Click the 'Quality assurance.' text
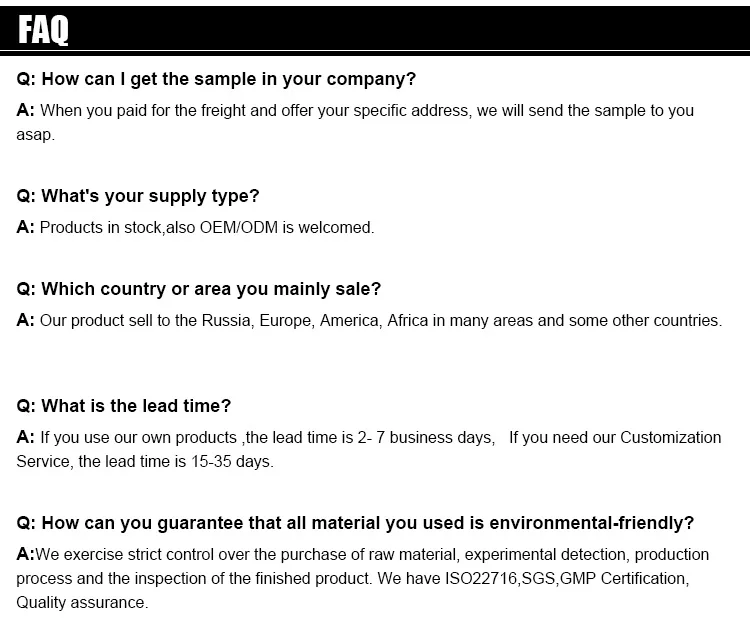This screenshot has width=750, height=631. [82, 603]
